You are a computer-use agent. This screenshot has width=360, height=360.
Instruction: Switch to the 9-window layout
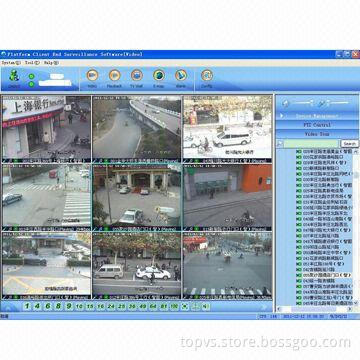(x=69, y=306)
